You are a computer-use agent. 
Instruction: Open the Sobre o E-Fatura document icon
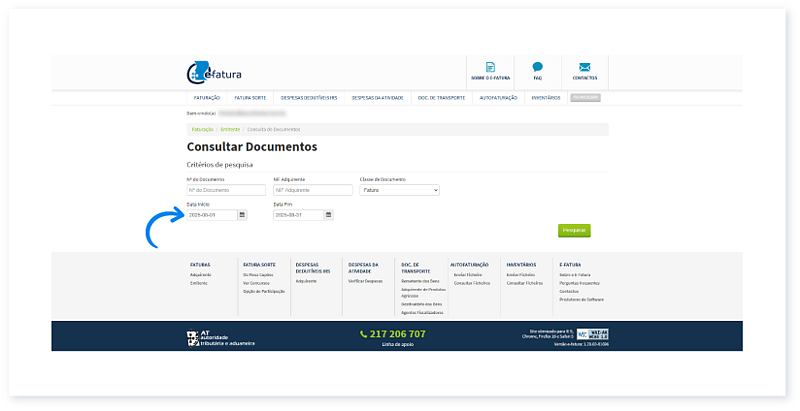click(490, 67)
